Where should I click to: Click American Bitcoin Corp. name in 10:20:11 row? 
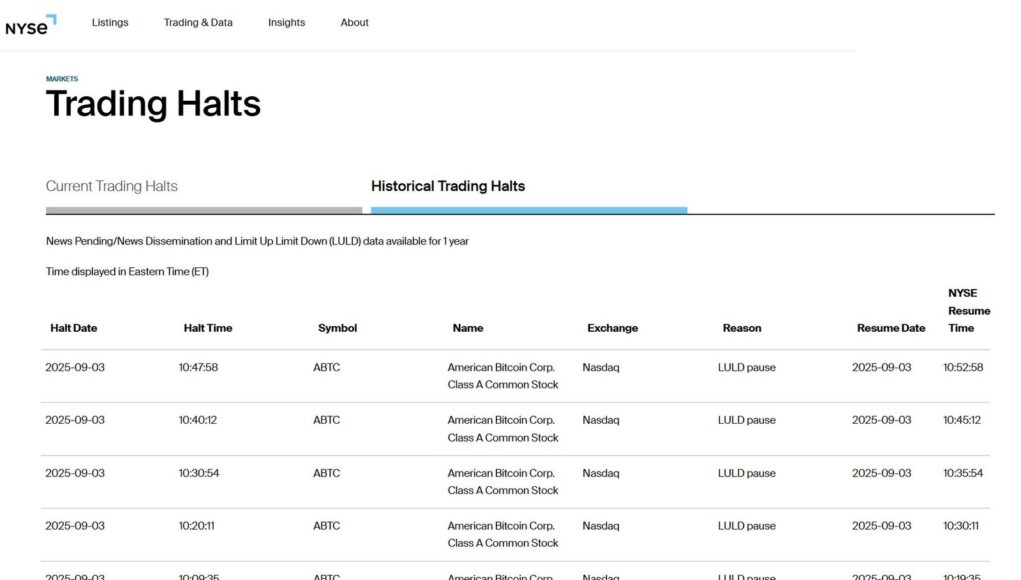point(503,534)
